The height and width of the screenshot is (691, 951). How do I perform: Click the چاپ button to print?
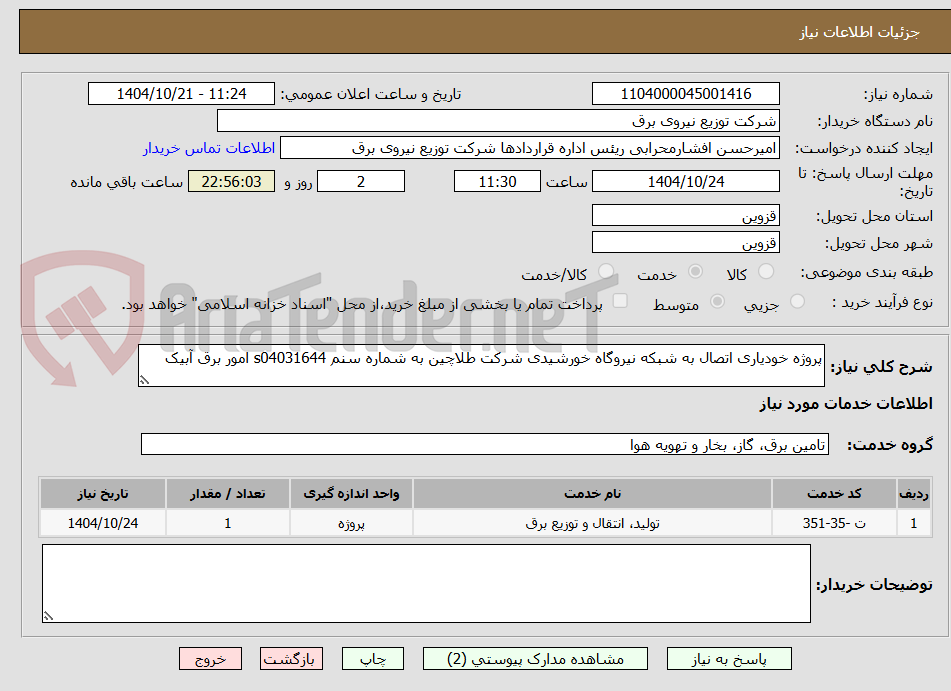pyautogui.click(x=372, y=658)
